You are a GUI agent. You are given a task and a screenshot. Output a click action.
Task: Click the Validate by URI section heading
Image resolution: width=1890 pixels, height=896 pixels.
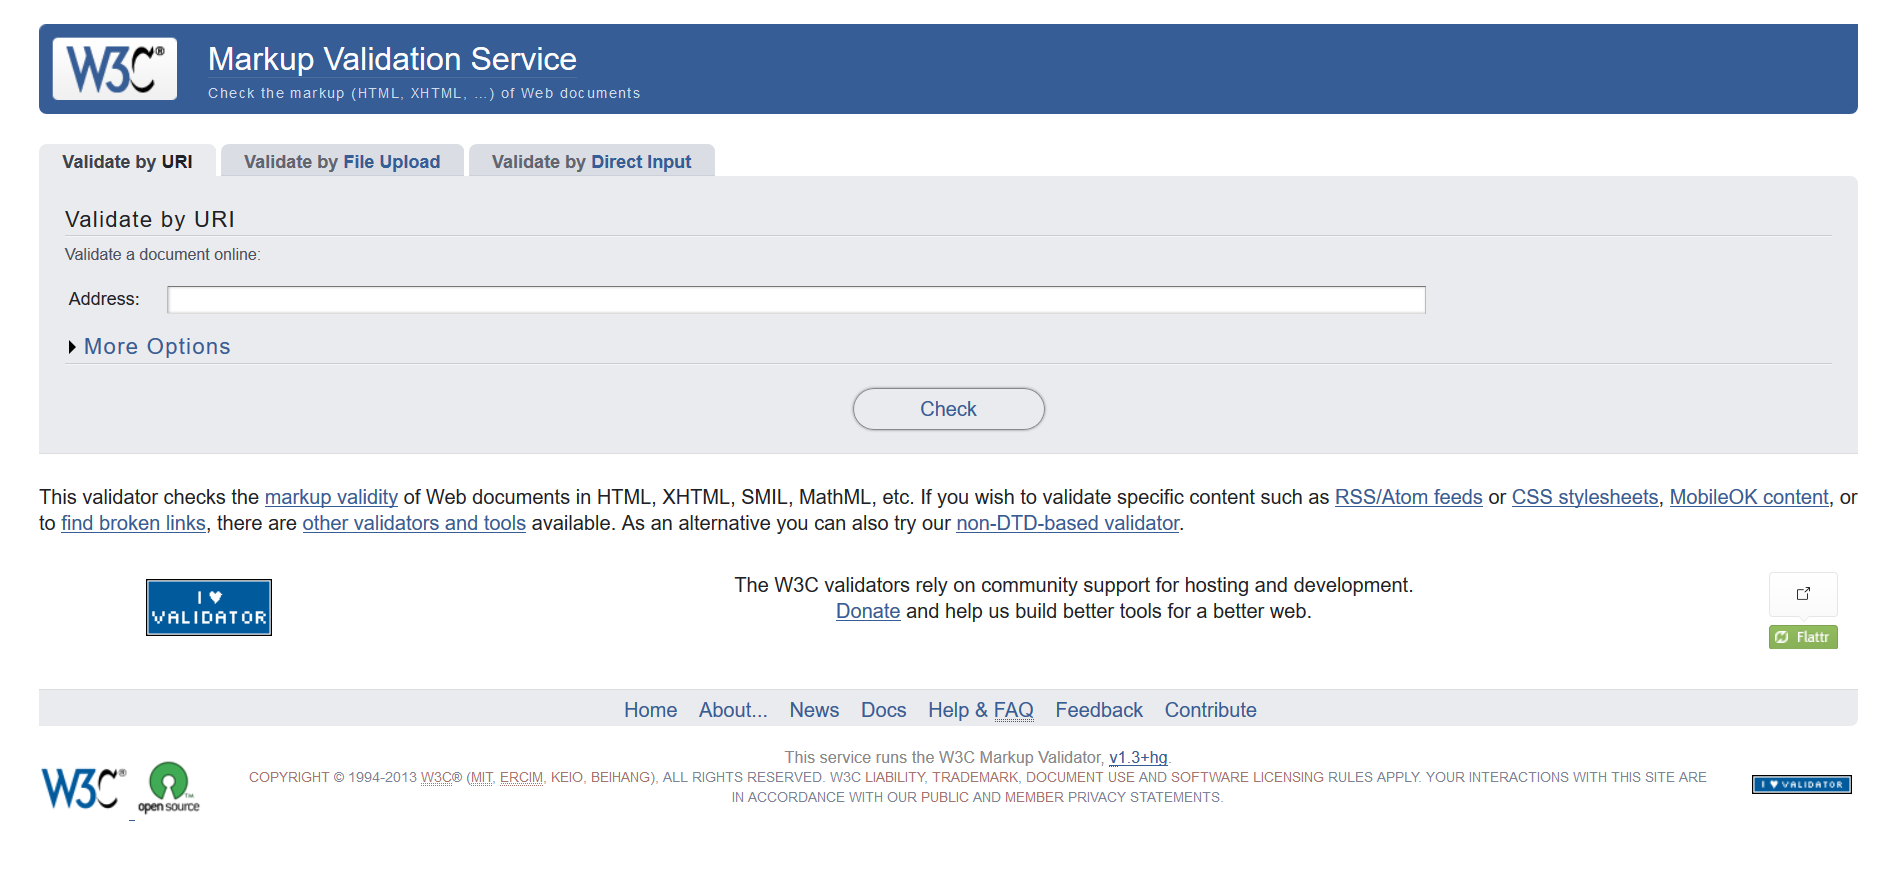coord(150,219)
